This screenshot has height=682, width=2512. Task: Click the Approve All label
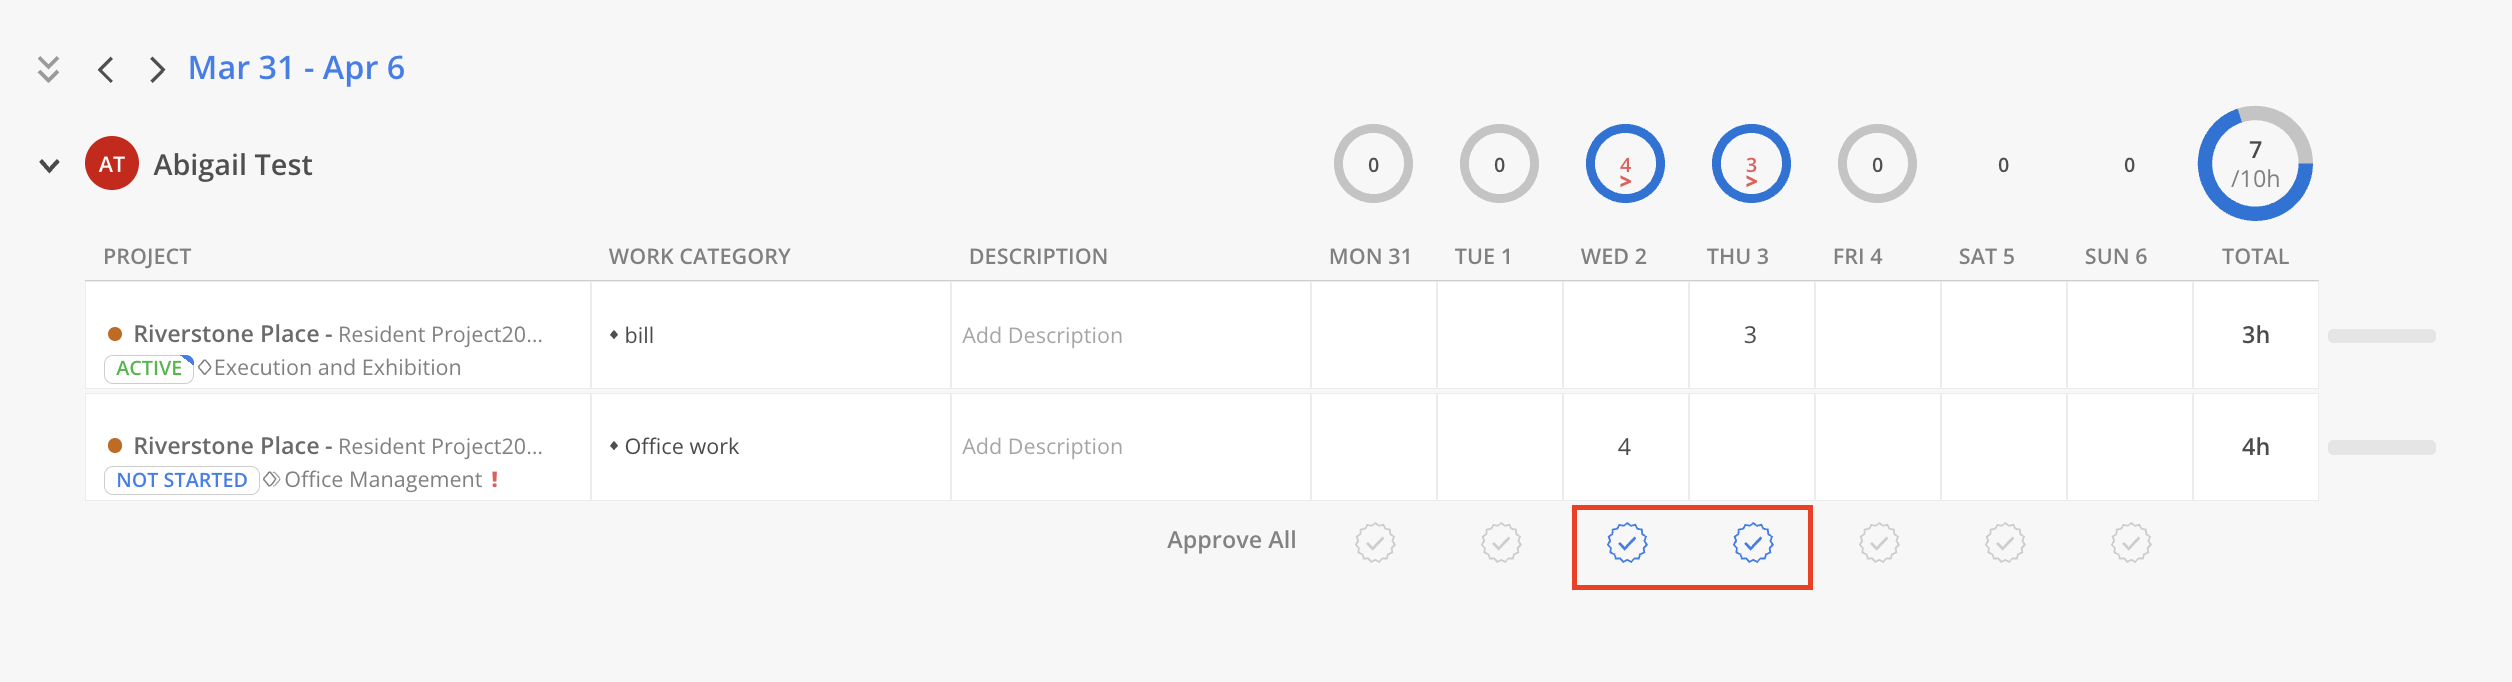pos(1231,540)
